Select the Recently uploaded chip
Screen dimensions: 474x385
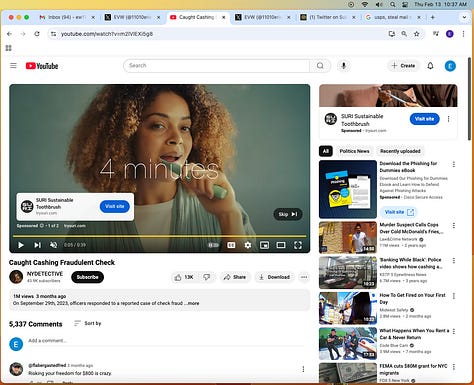(400, 151)
